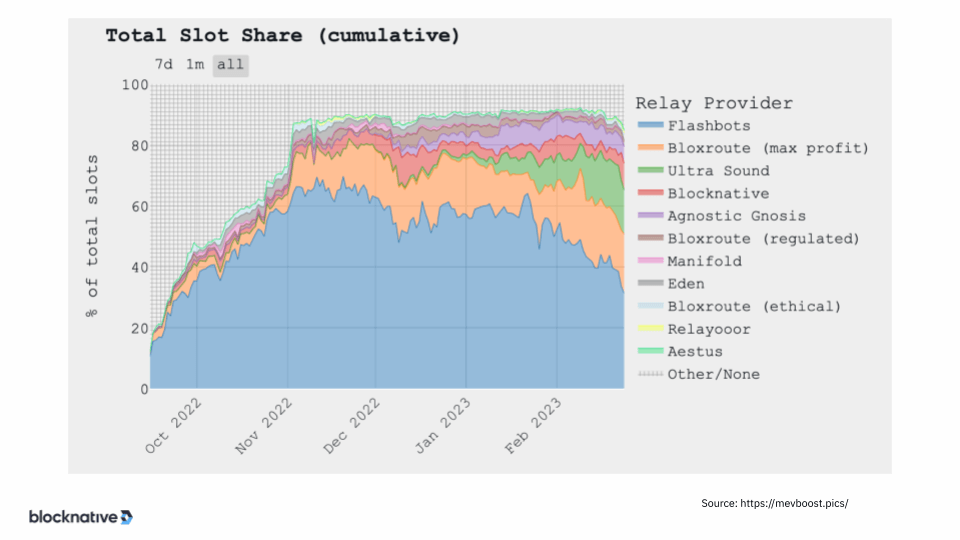Click the Agnostic Gnosis purple swatch
The width and height of the screenshot is (960, 540).
[x=650, y=216]
